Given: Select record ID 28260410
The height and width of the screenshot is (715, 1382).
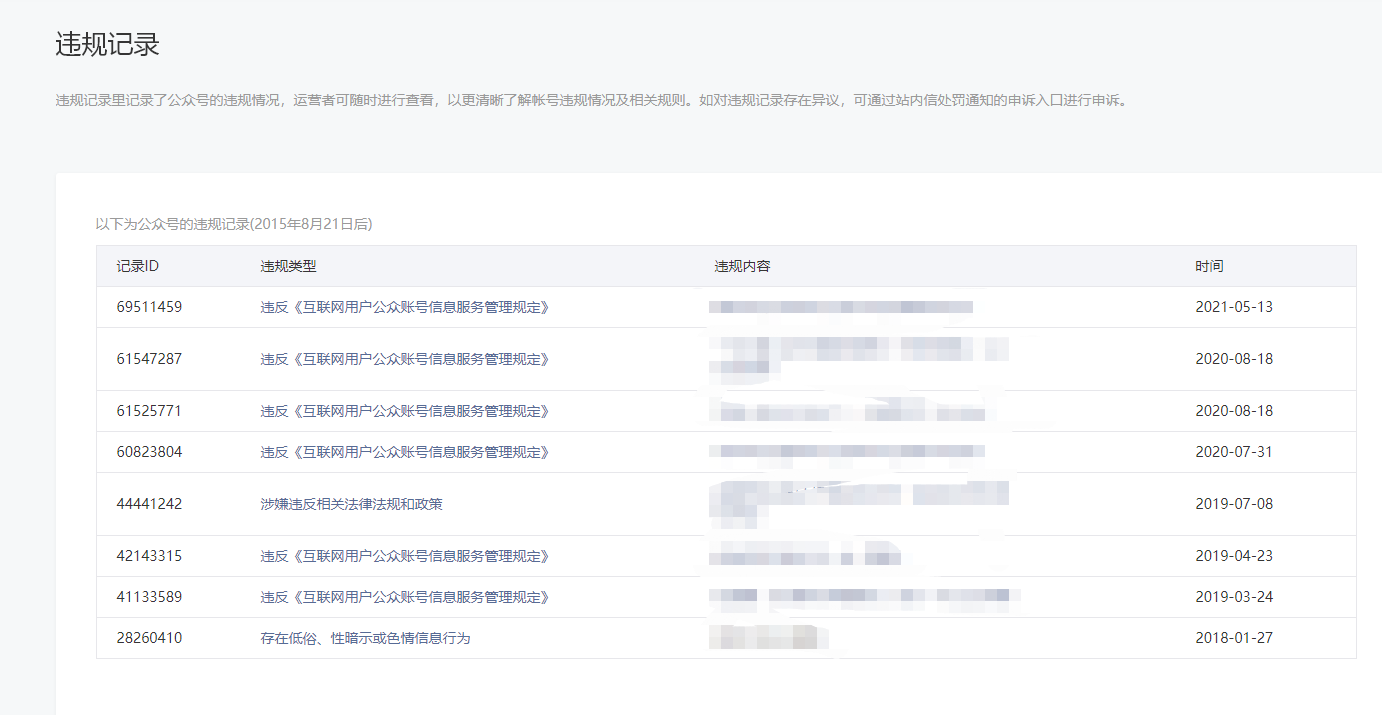Looking at the screenshot, I should click(149, 638).
